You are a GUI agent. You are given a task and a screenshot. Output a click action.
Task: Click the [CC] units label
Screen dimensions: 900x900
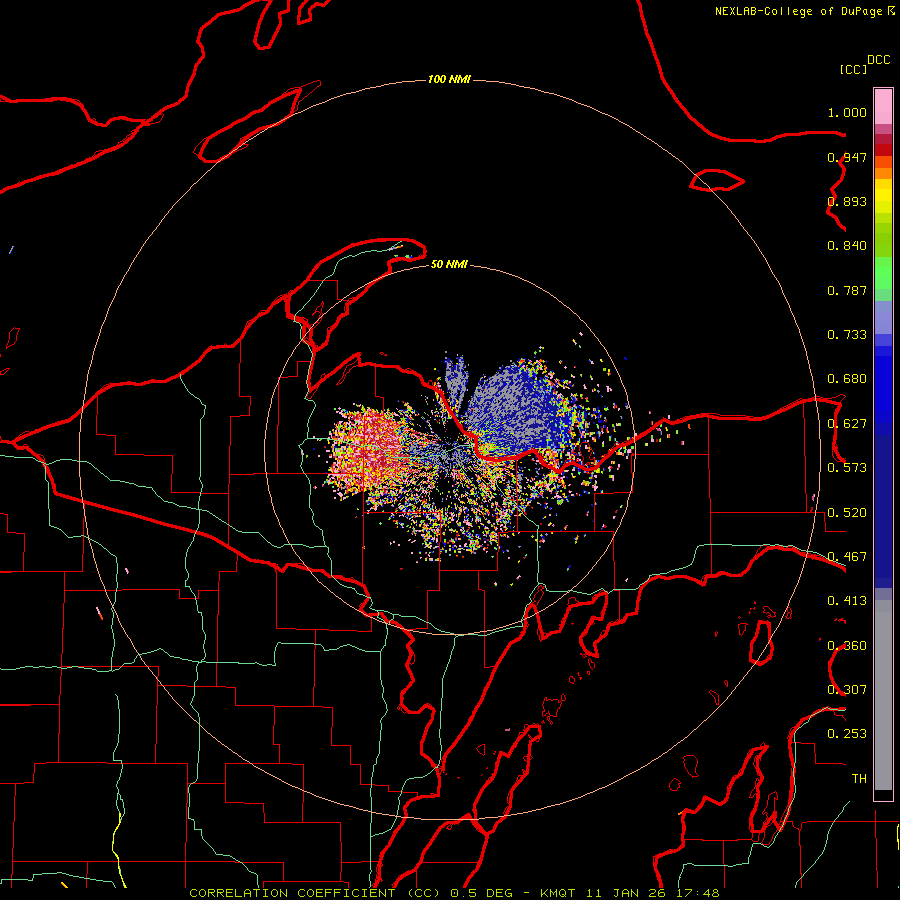coord(854,69)
